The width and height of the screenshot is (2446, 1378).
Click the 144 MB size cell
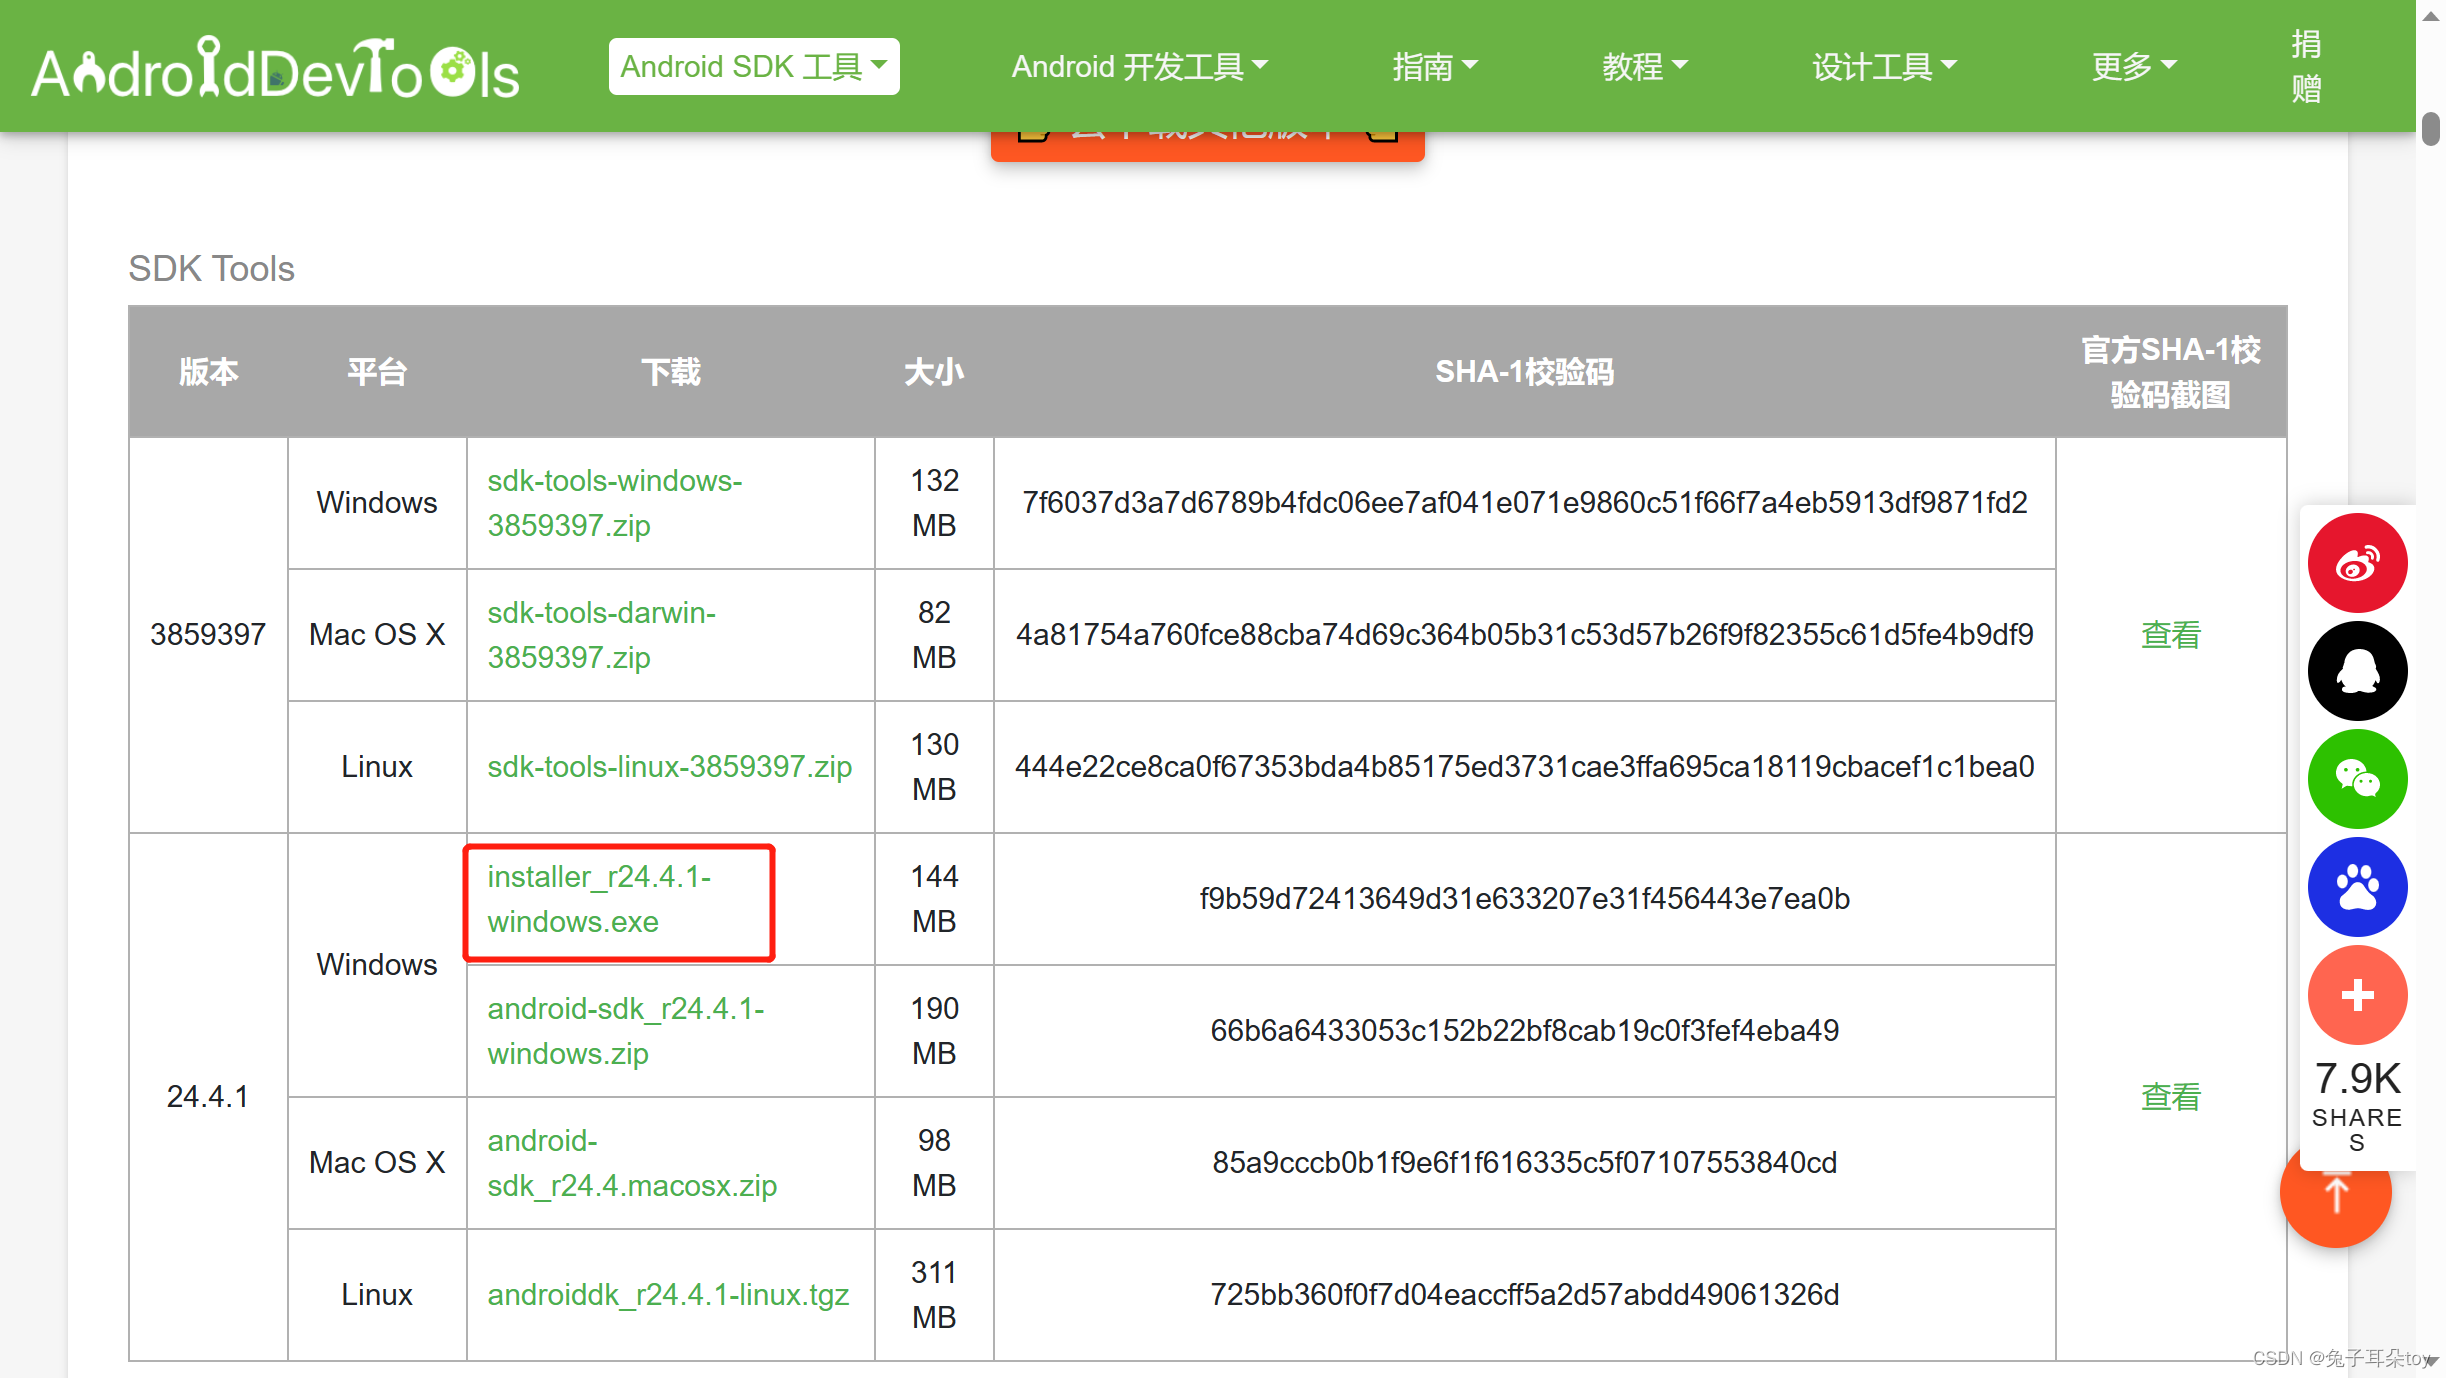click(934, 899)
